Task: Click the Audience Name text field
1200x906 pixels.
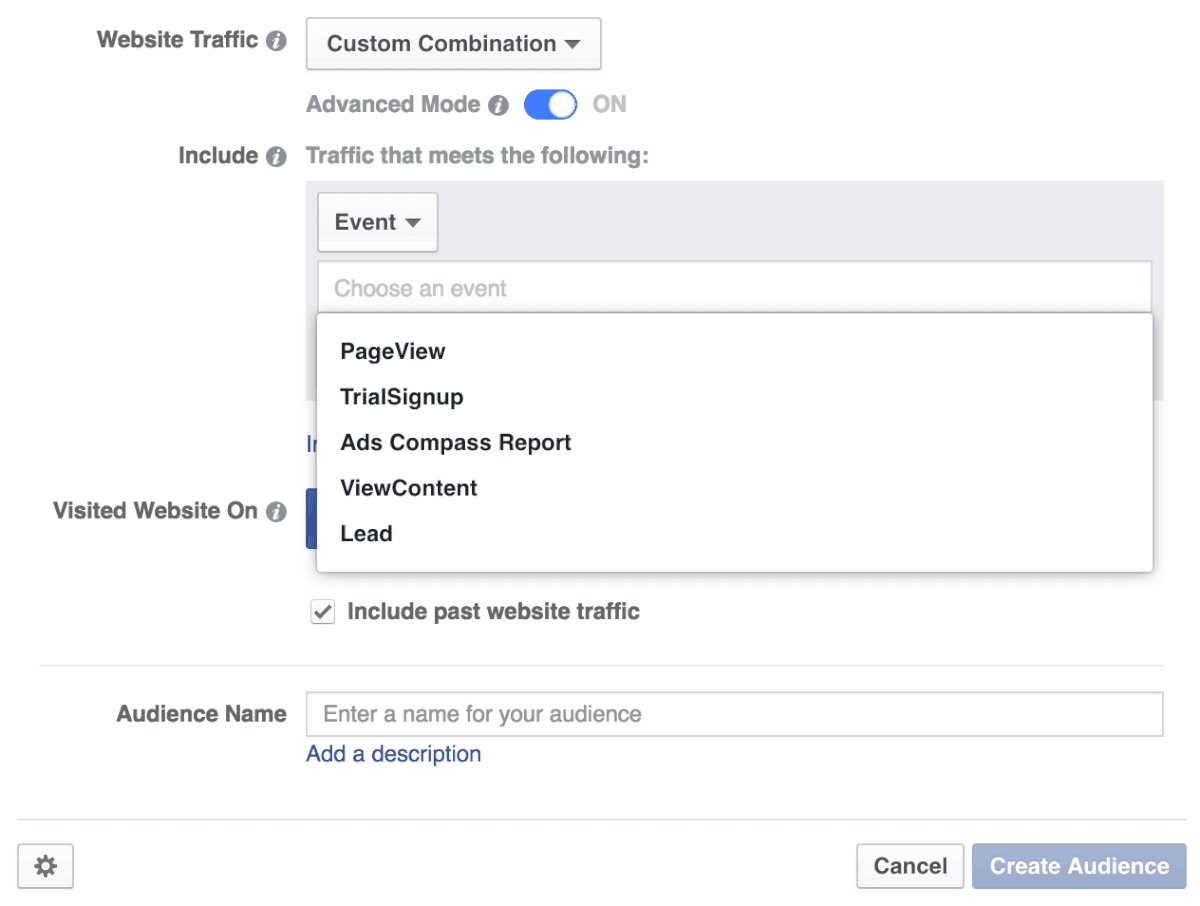Action: [x=734, y=714]
